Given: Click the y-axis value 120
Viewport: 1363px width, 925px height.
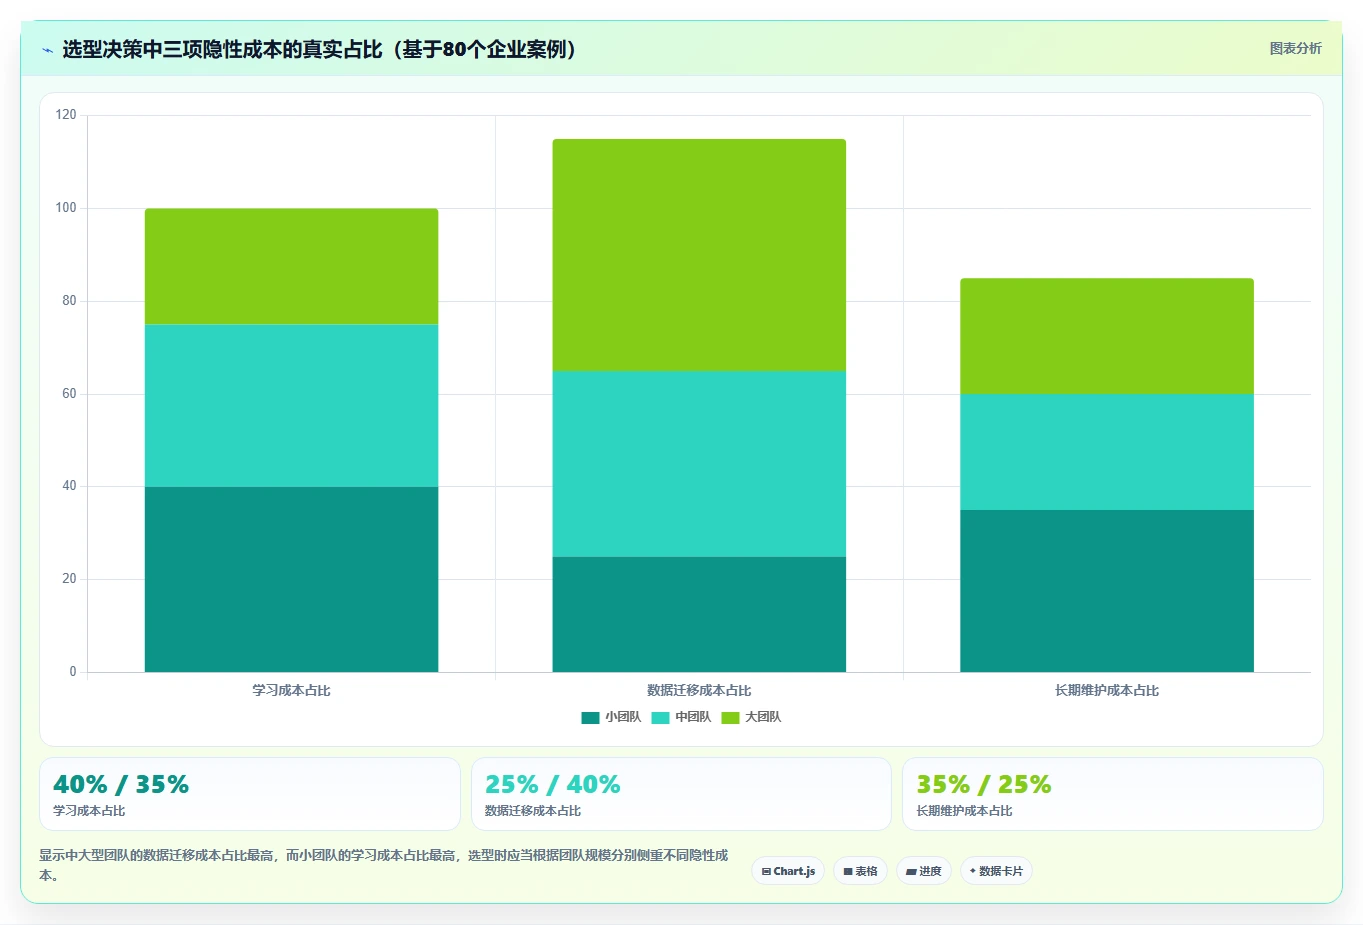Looking at the screenshot, I should (66, 115).
